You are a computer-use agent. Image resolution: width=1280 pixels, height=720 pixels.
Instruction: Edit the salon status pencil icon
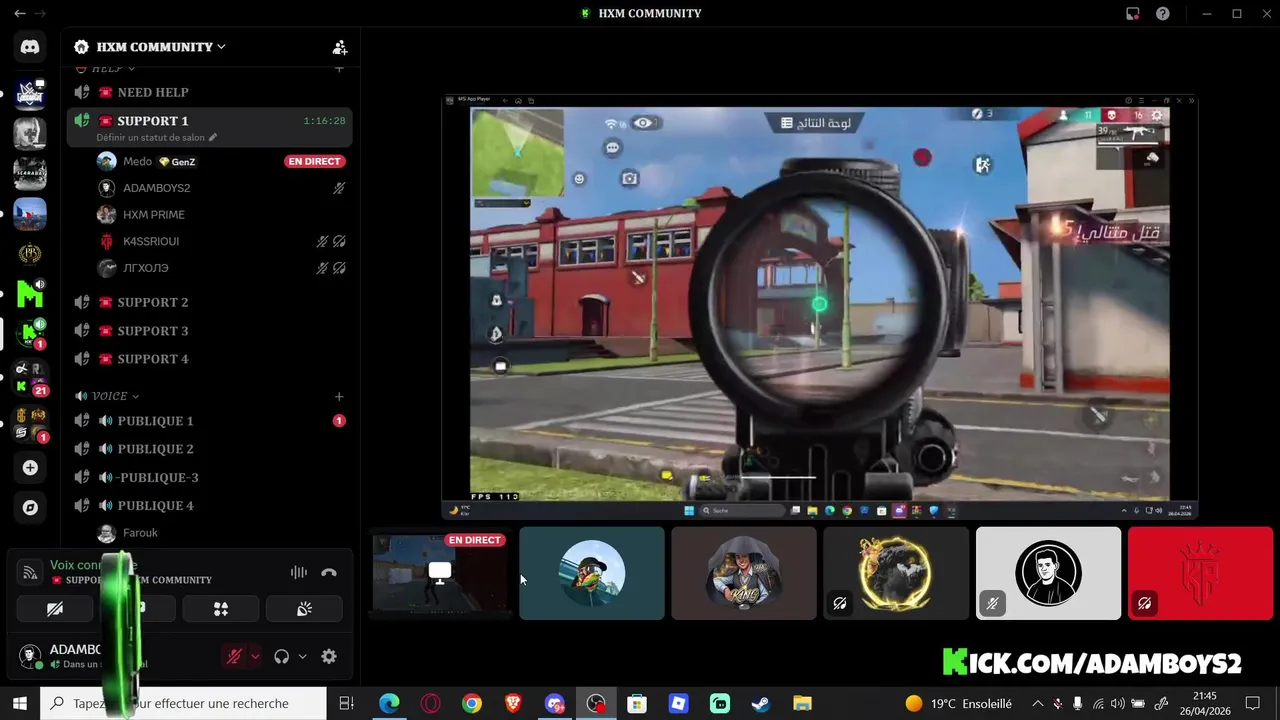[213, 138]
